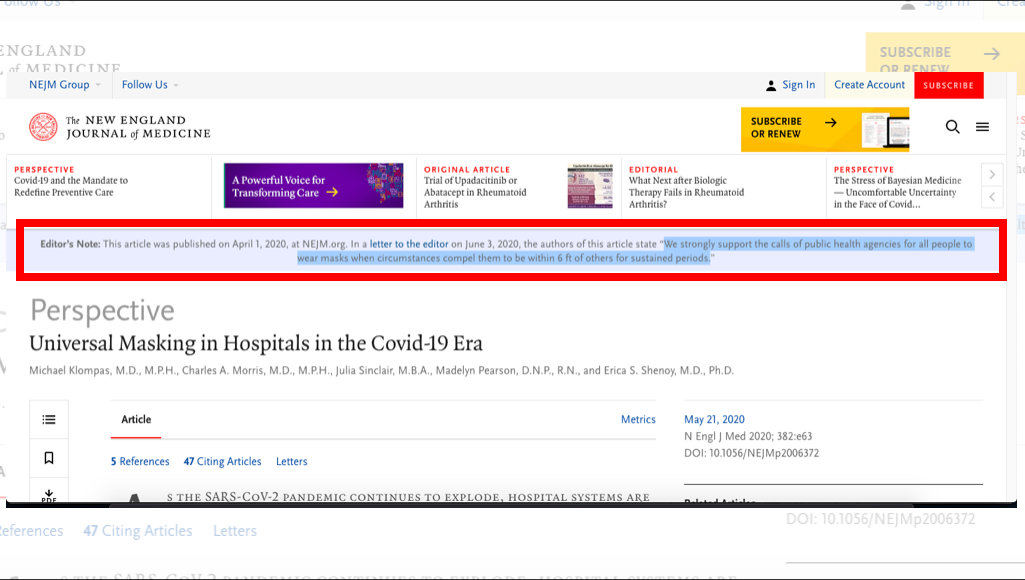1025x580 pixels.
Task: Click the May 21, 2020 date link
Action: 714,420
